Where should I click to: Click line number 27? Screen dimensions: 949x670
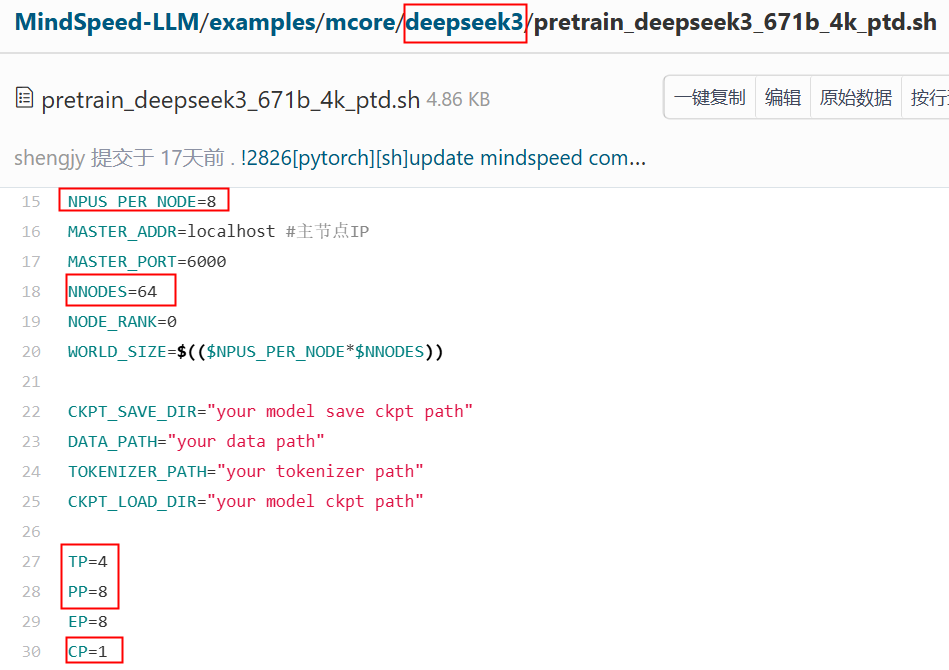pos(31,562)
